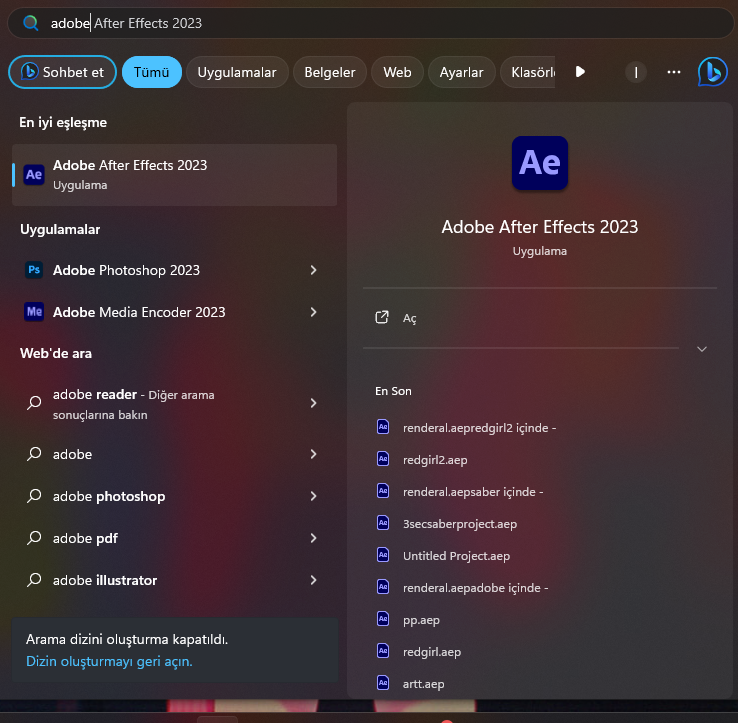Click file icon next to renderal.aepsaber

383,491
